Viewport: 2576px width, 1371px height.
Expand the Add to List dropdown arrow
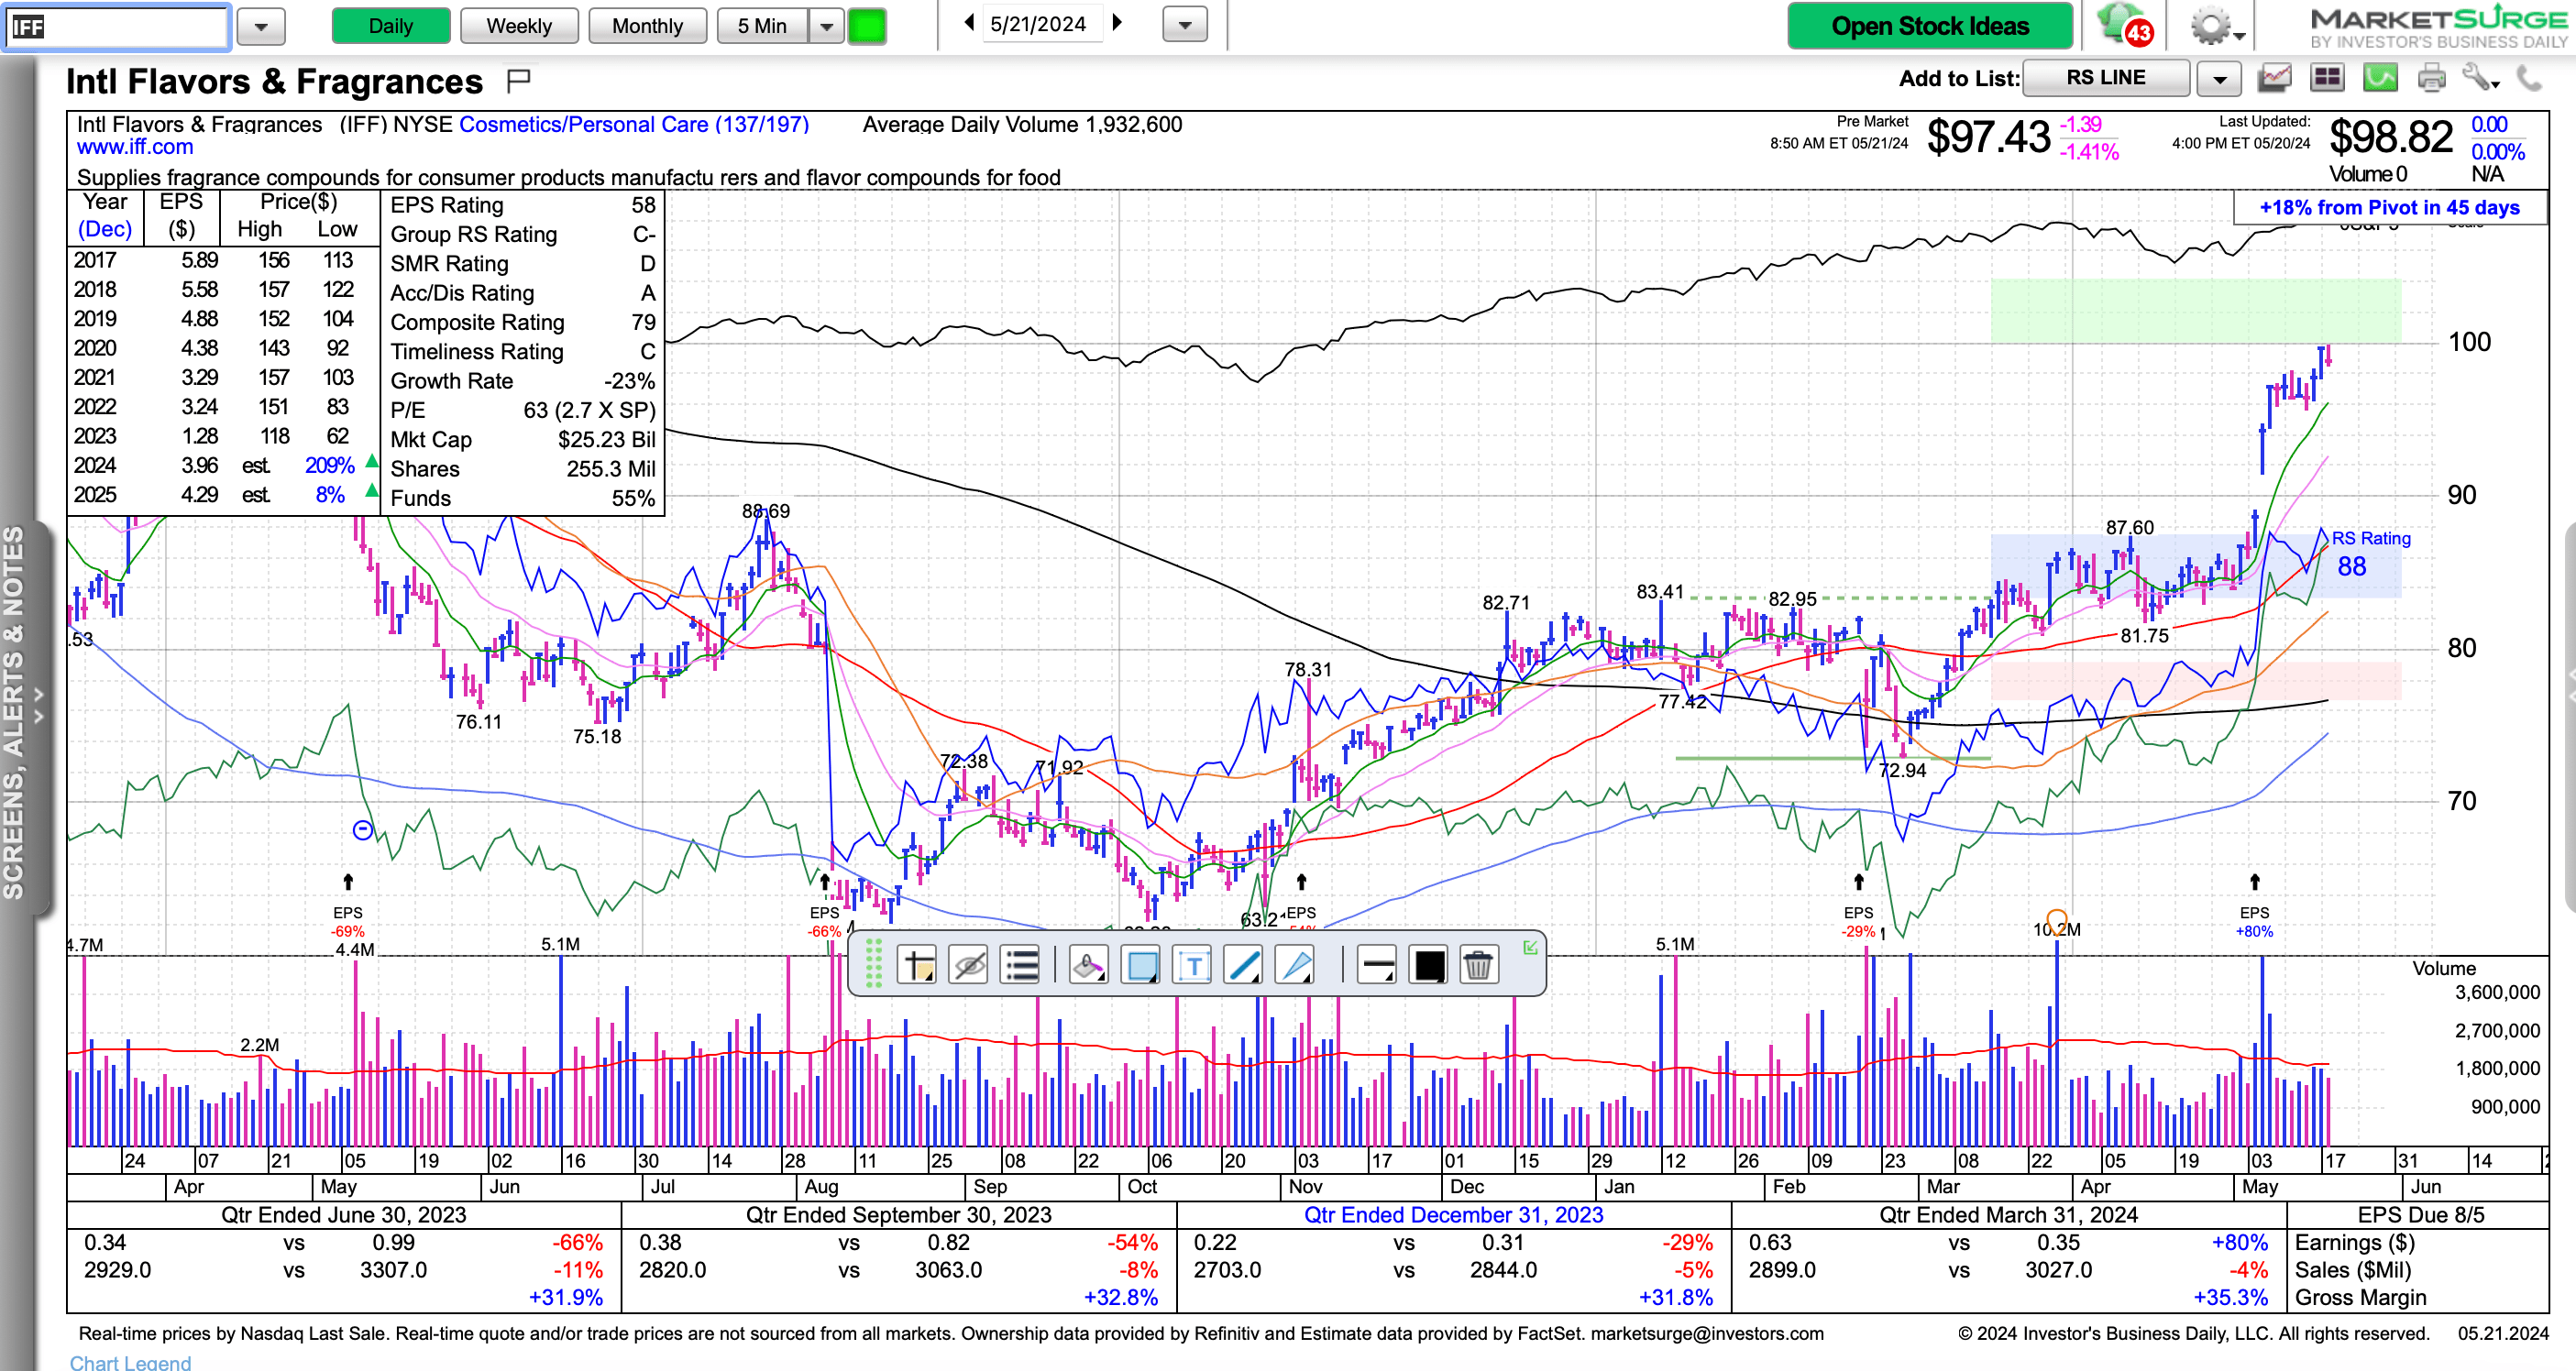pyautogui.click(x=2218, y=78)
